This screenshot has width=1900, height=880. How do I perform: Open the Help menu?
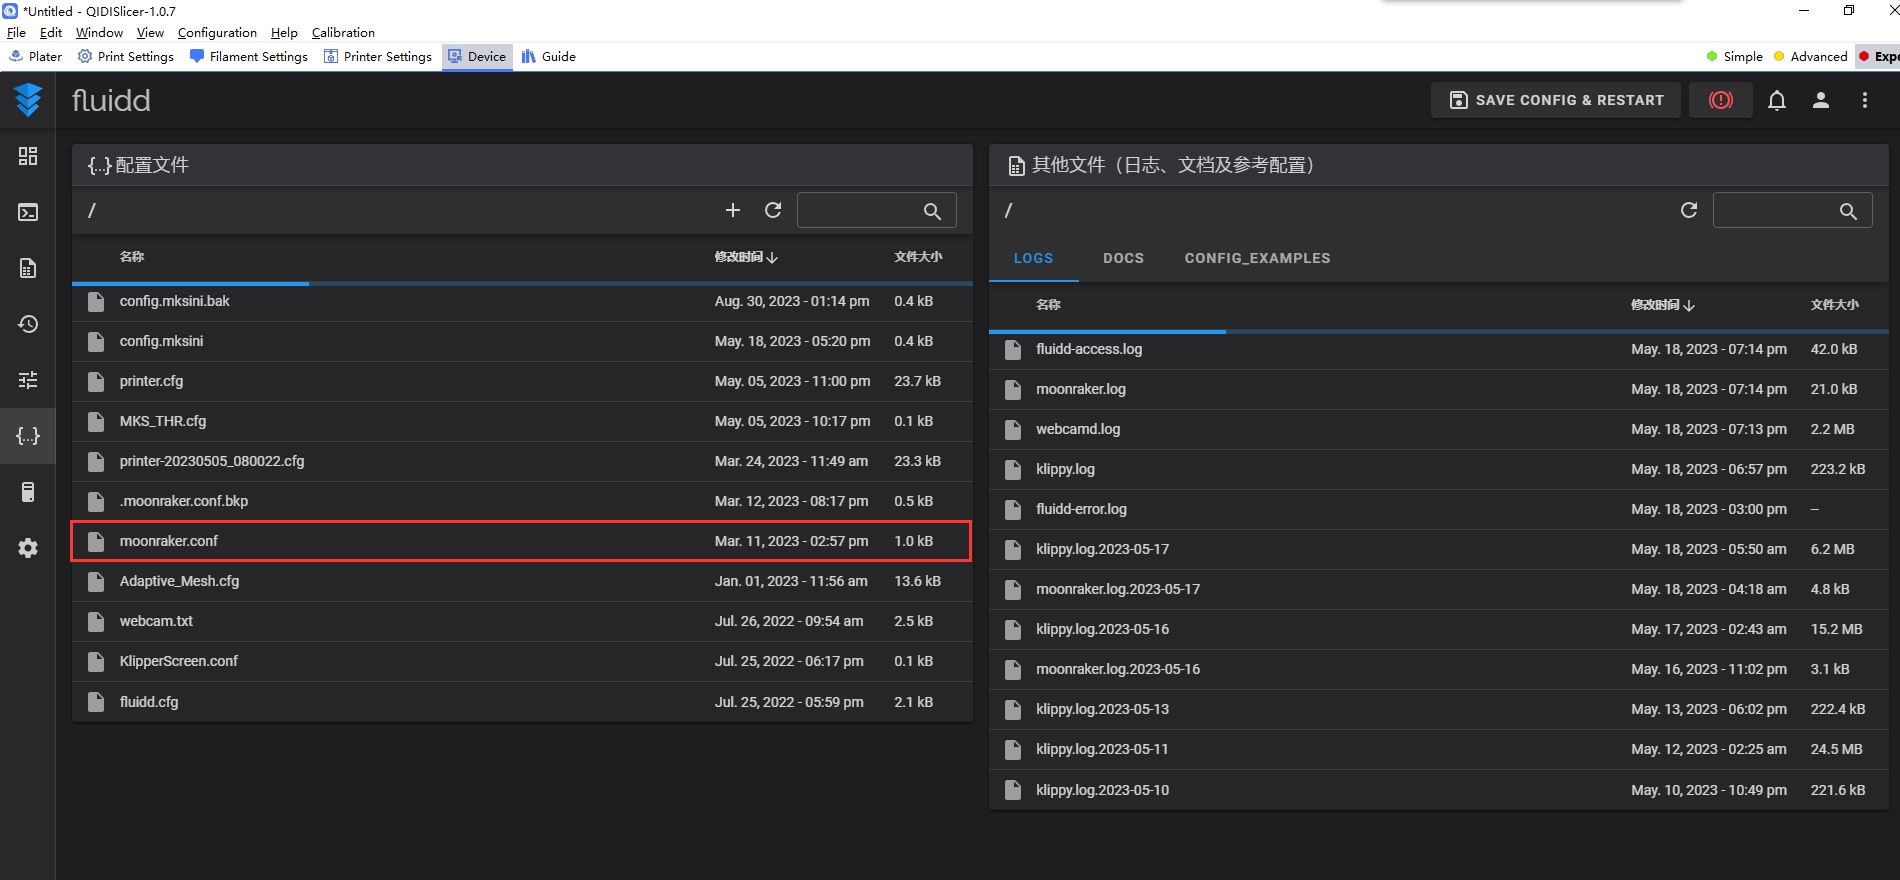coord(284,33)
